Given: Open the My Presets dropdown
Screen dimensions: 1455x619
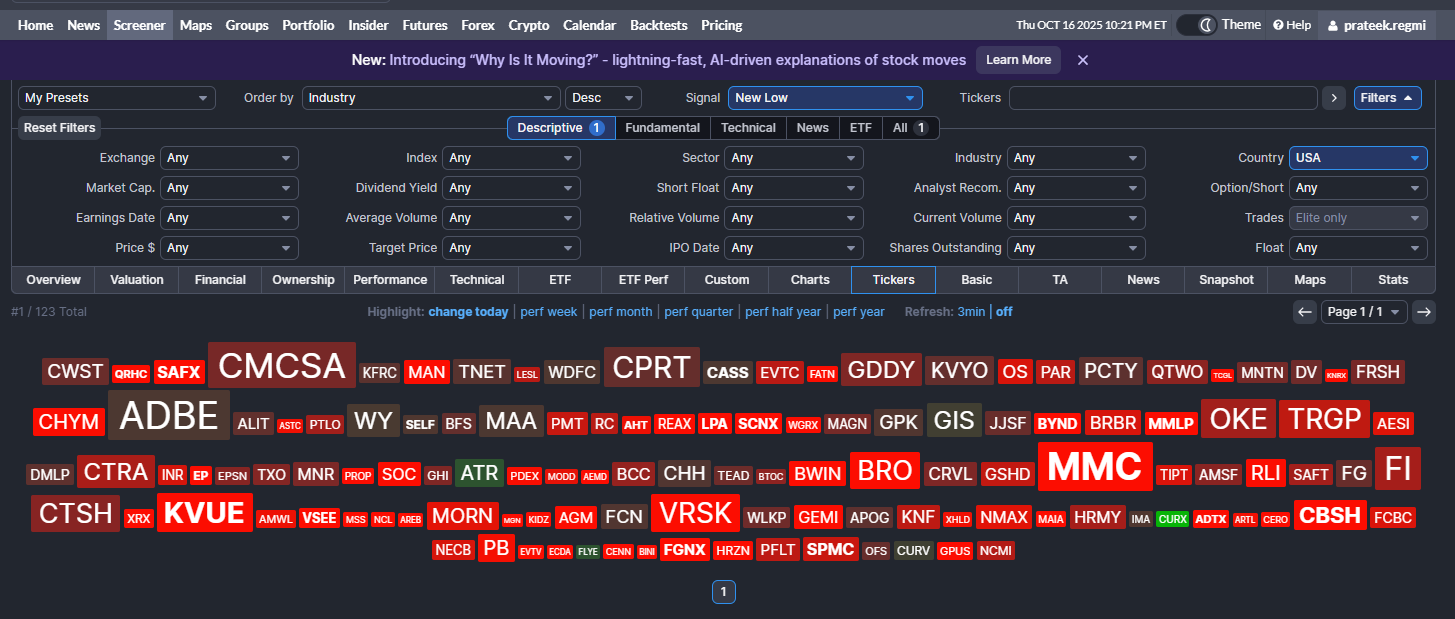Looking at the screenshot, I should [117, 98].
